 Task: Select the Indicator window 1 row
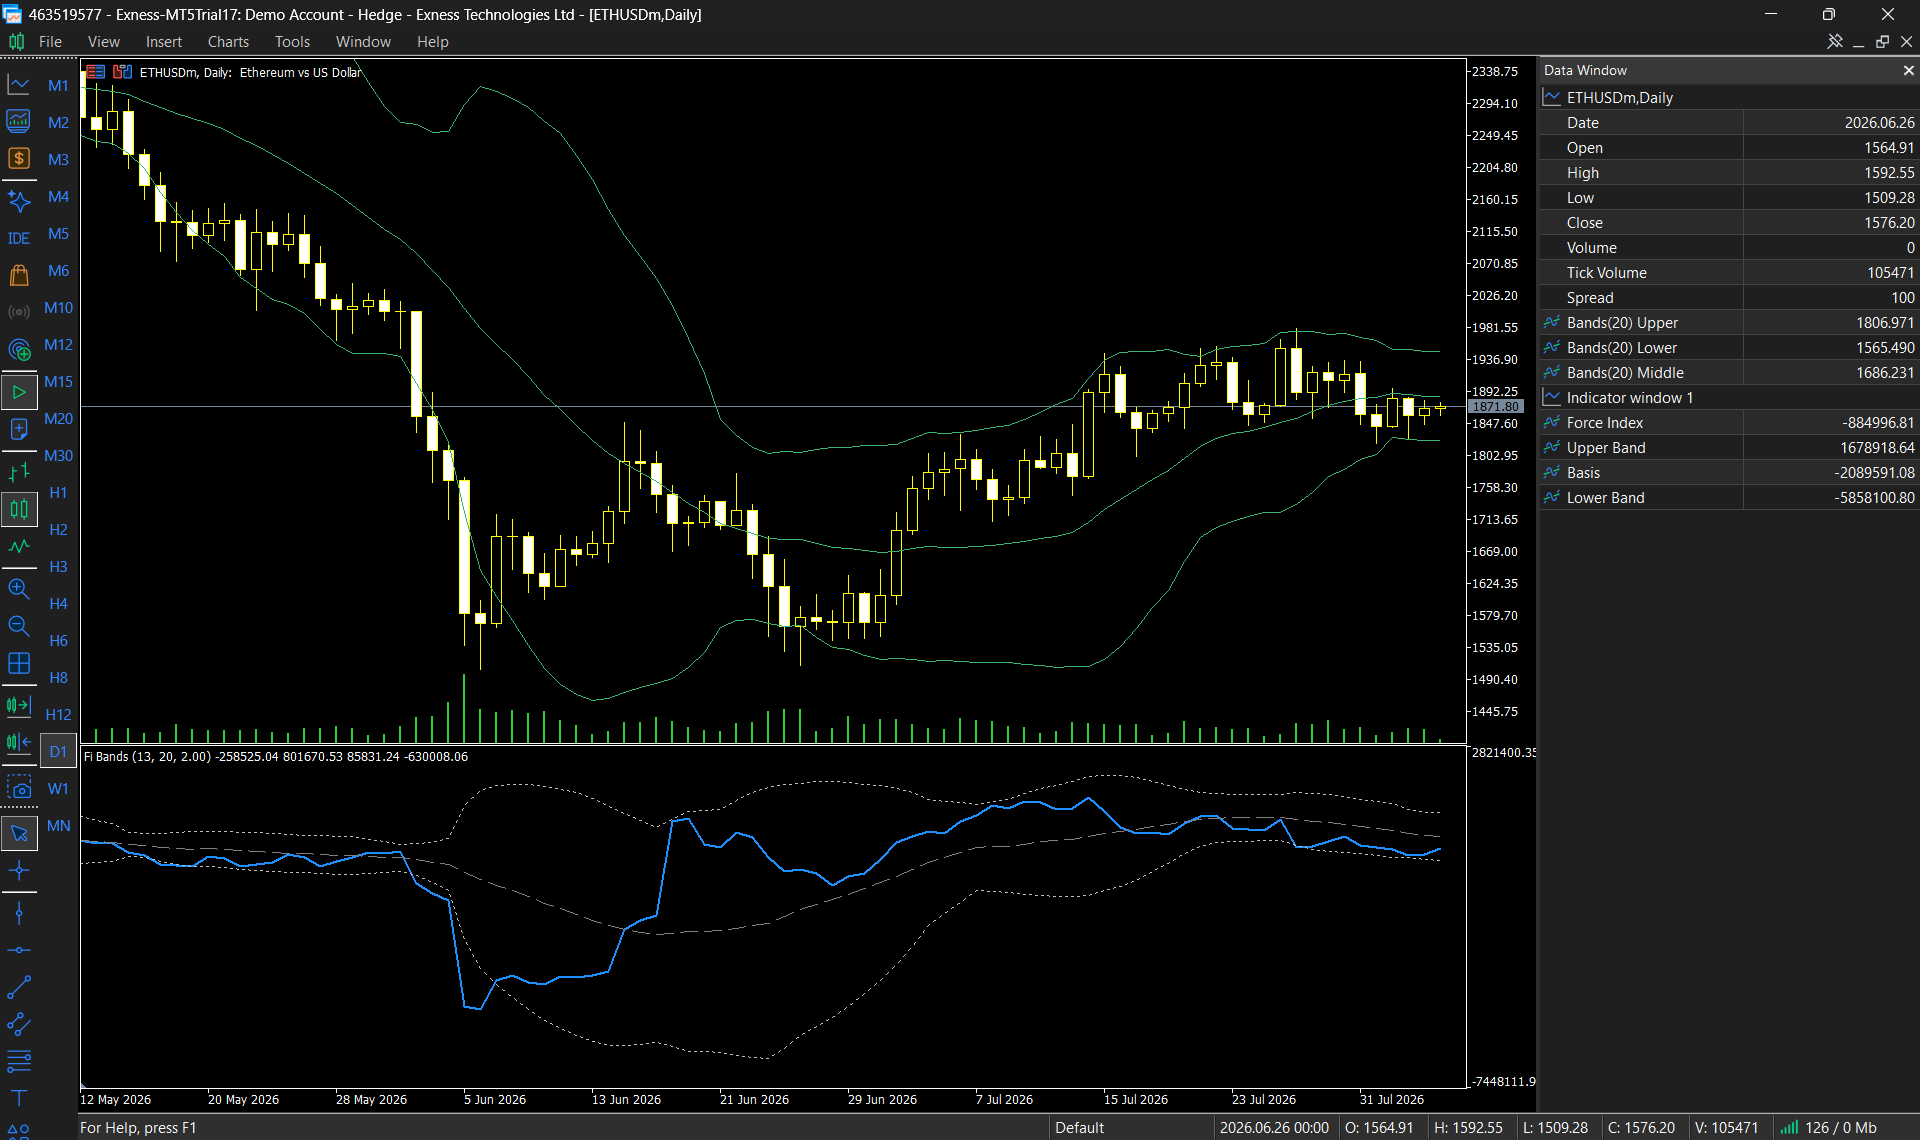click(x=1728, y=397)
